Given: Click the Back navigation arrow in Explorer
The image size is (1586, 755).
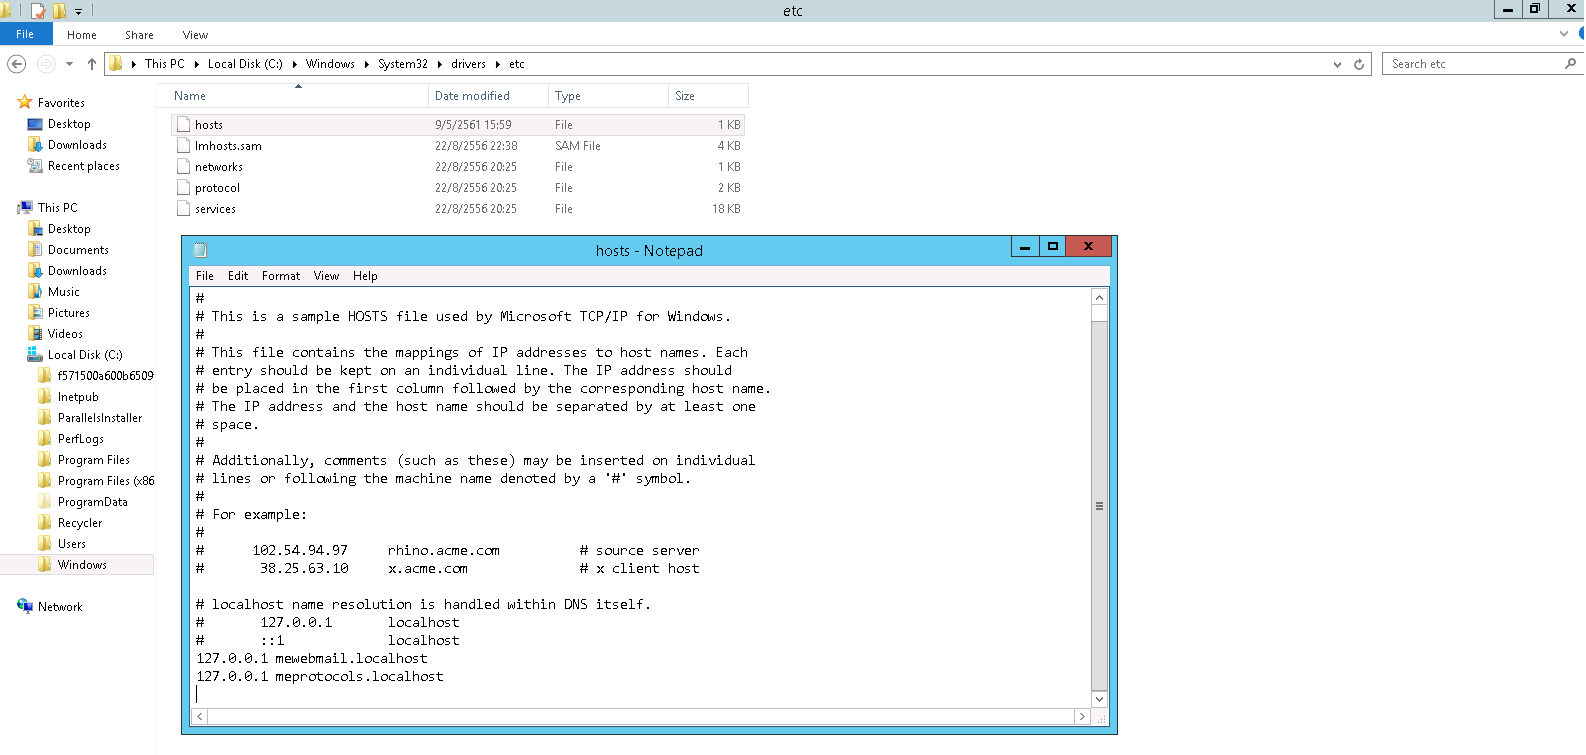Looking at the screenshot, I should click(16, 64).
